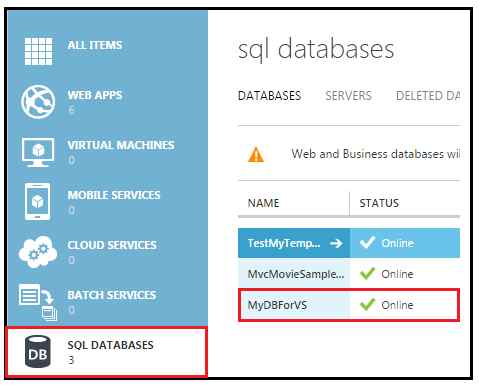Open the DELETED DATABASES tab
479x386 pixels.
(x=428, y=96)
